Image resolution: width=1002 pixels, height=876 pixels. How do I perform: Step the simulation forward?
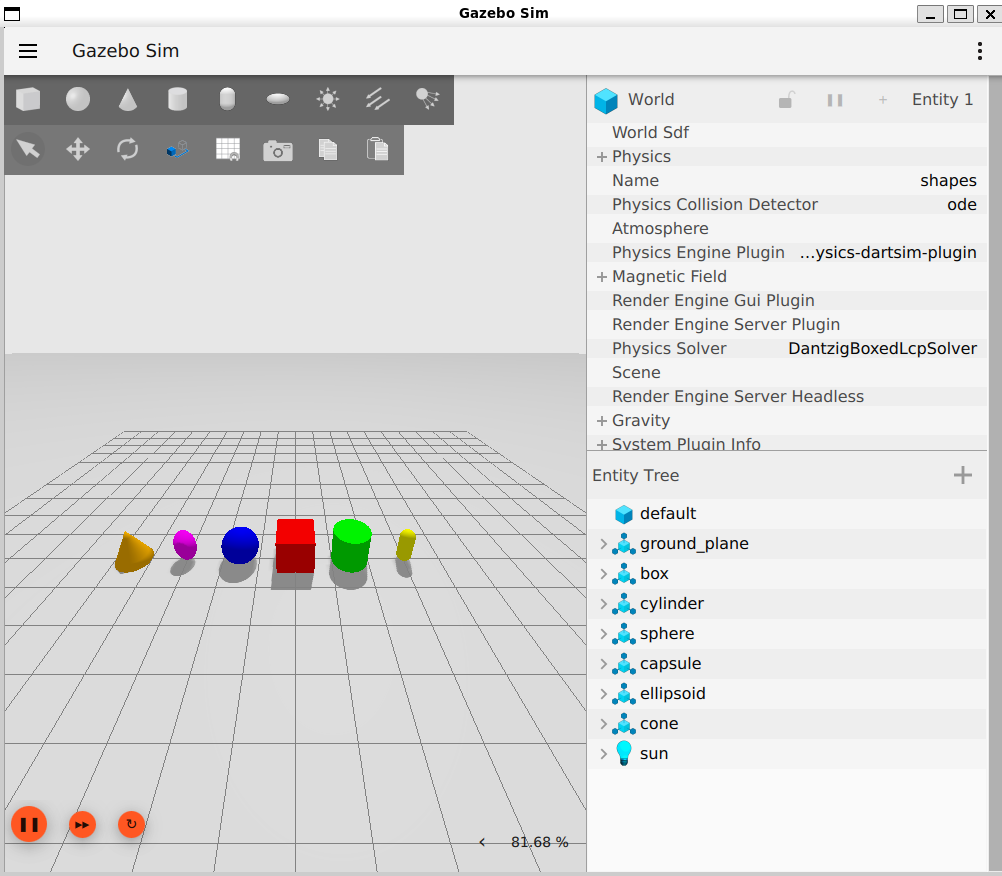click(82, 824)
